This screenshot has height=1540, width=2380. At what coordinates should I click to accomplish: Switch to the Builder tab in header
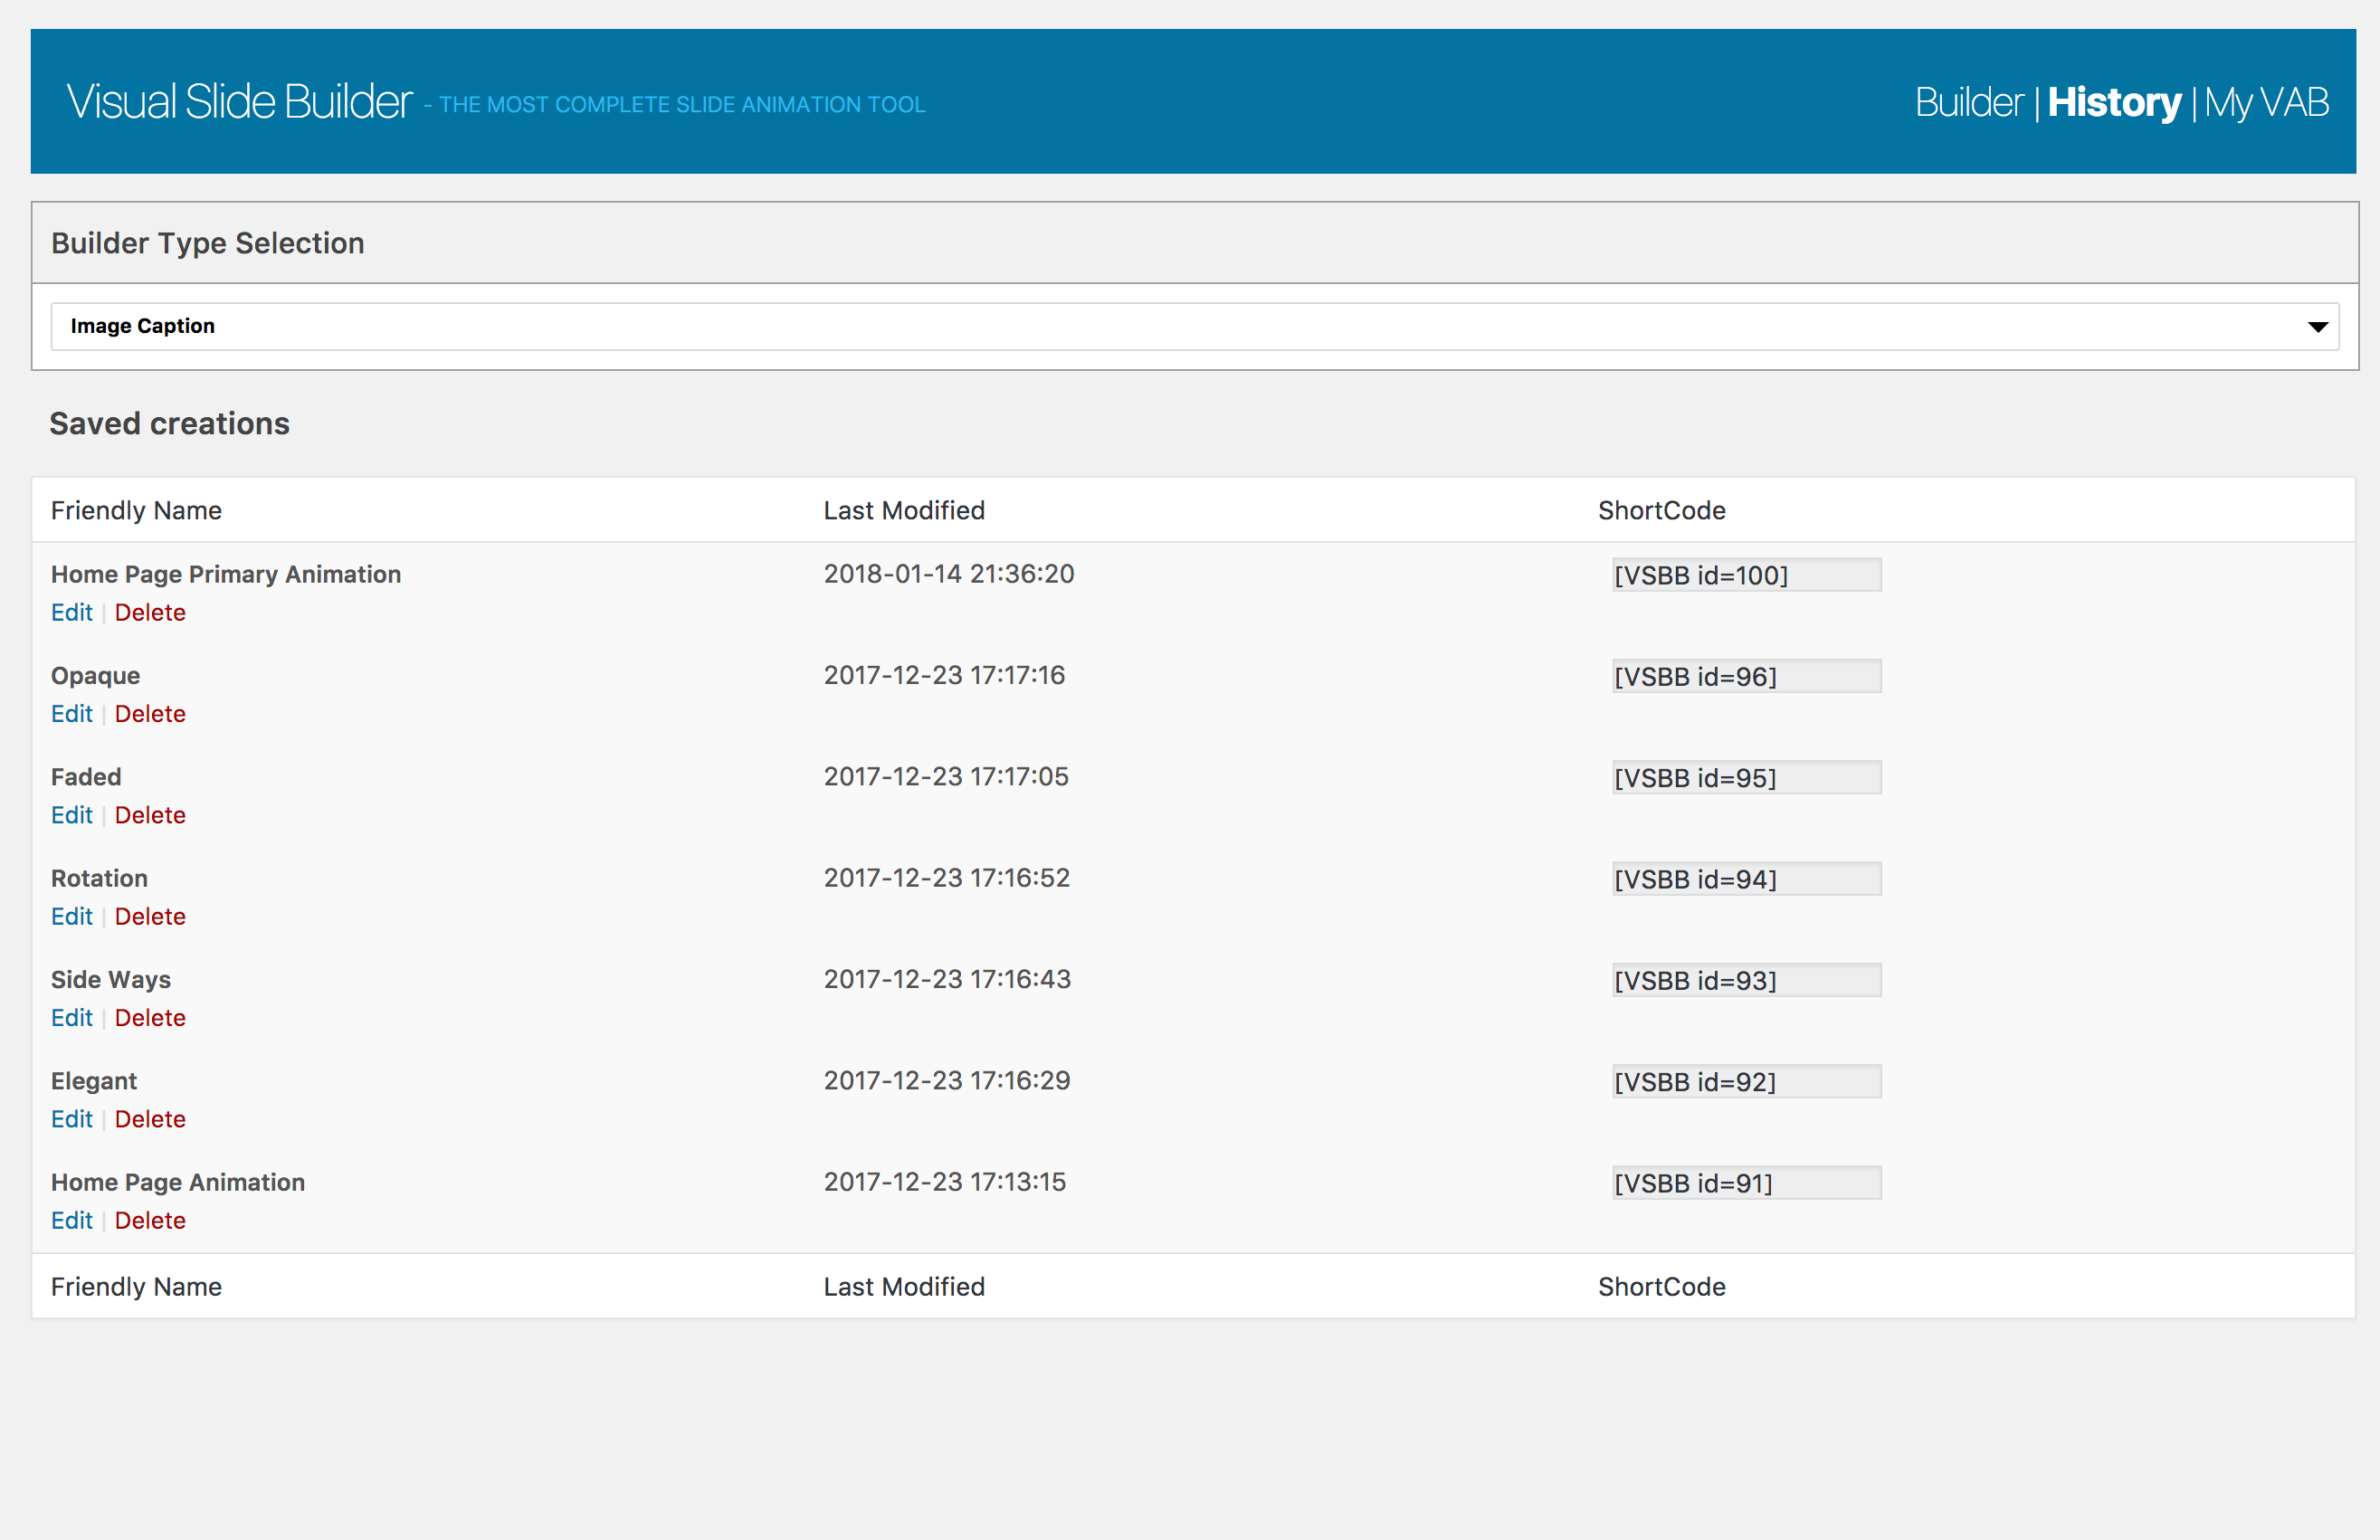pos(1968,102)
